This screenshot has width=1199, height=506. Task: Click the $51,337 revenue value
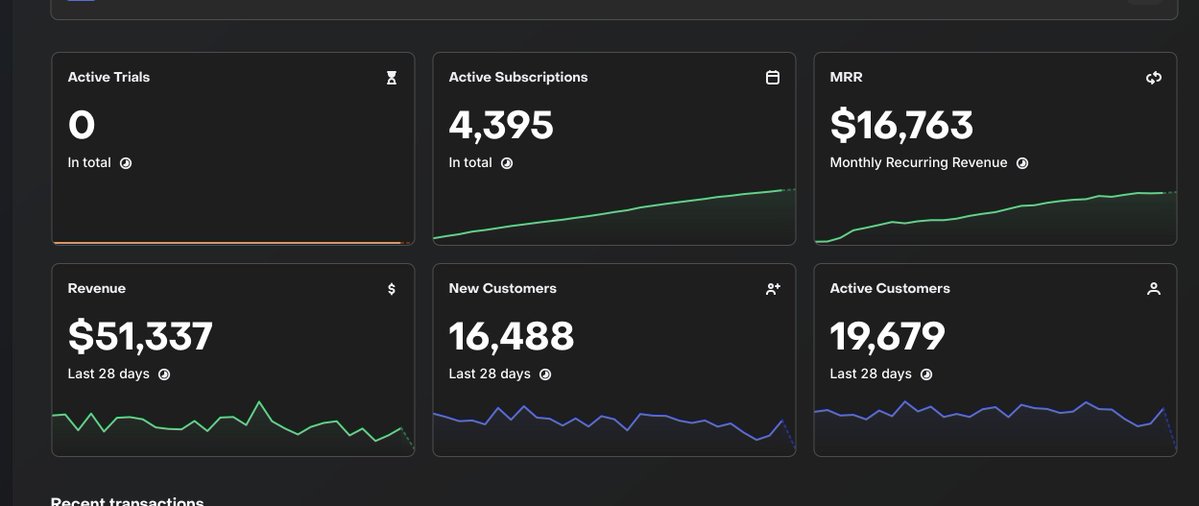pos(140,336)
